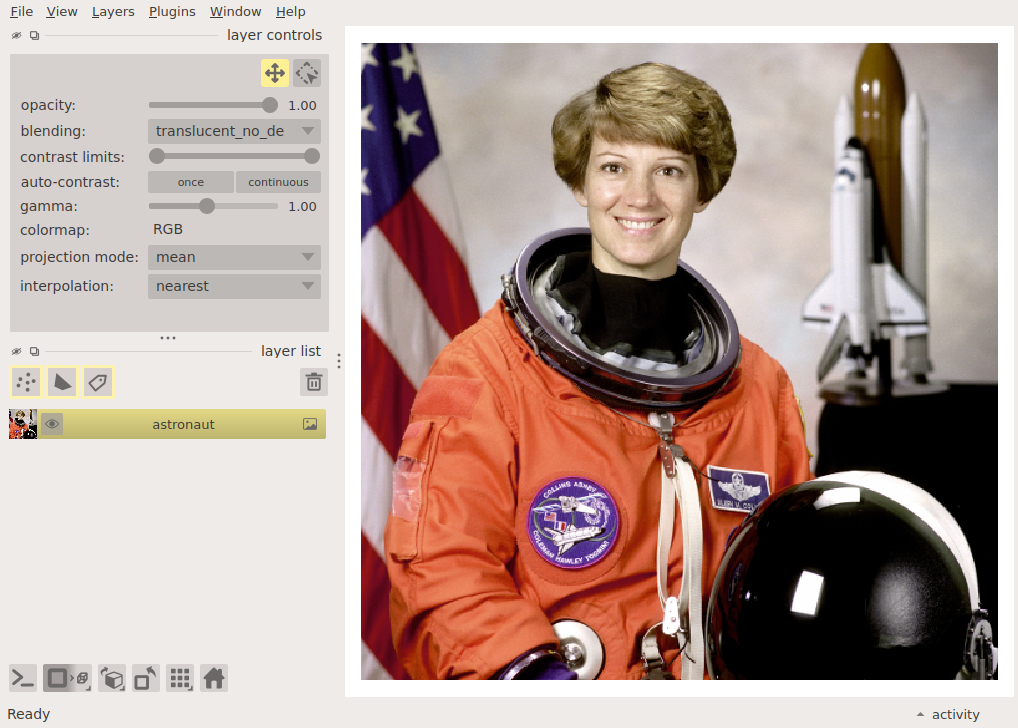
Task: Roll dimensions with the cube icon
Action: 112,679
